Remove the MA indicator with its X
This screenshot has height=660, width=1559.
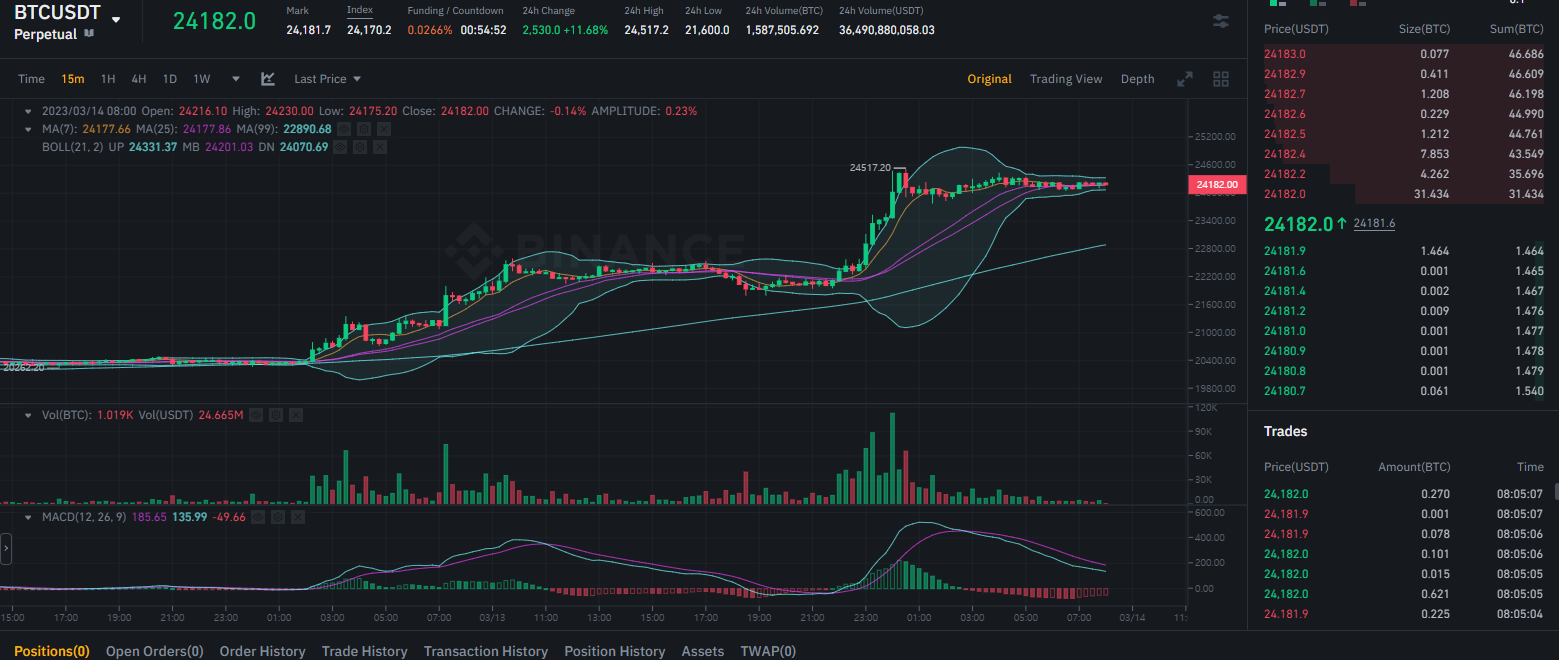(x=383, y=129)
